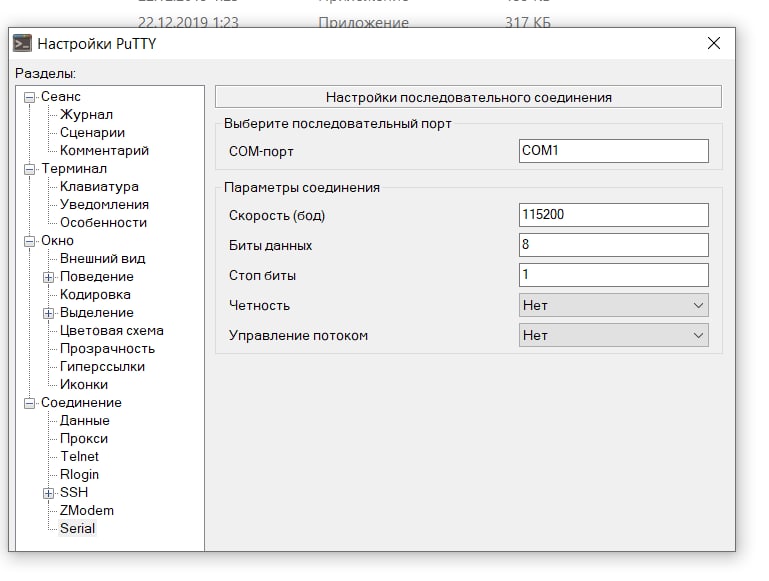Select Сценарии section in tree
The image size is (769, 581).
pos(92,133)
